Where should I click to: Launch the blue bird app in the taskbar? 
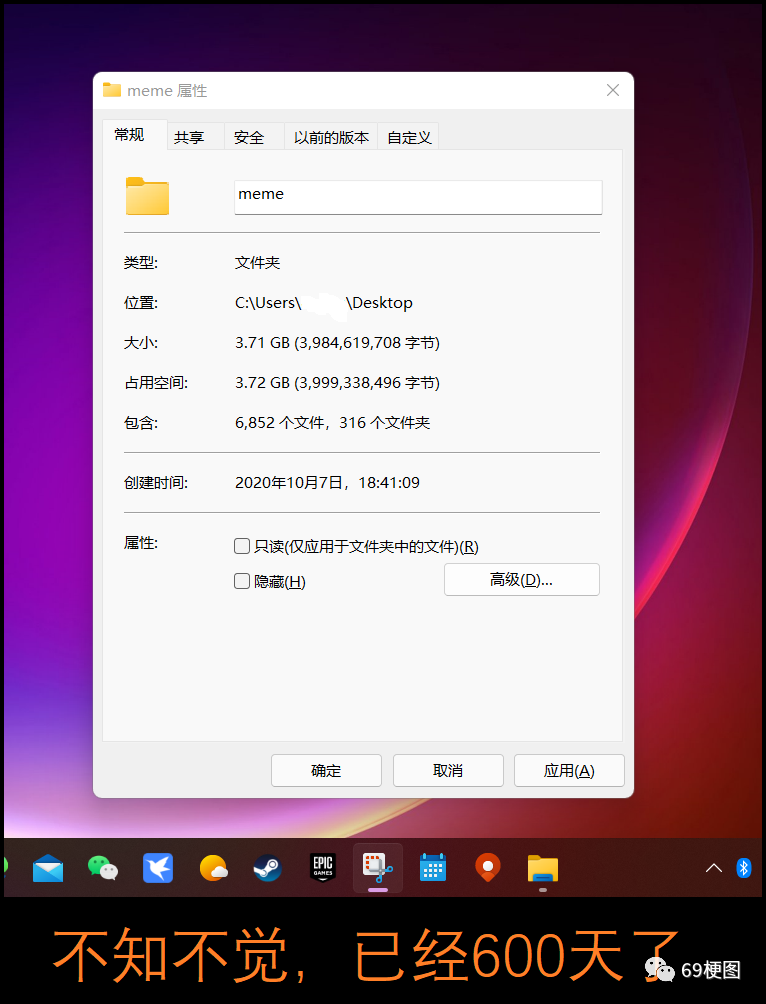click(158, 868)
